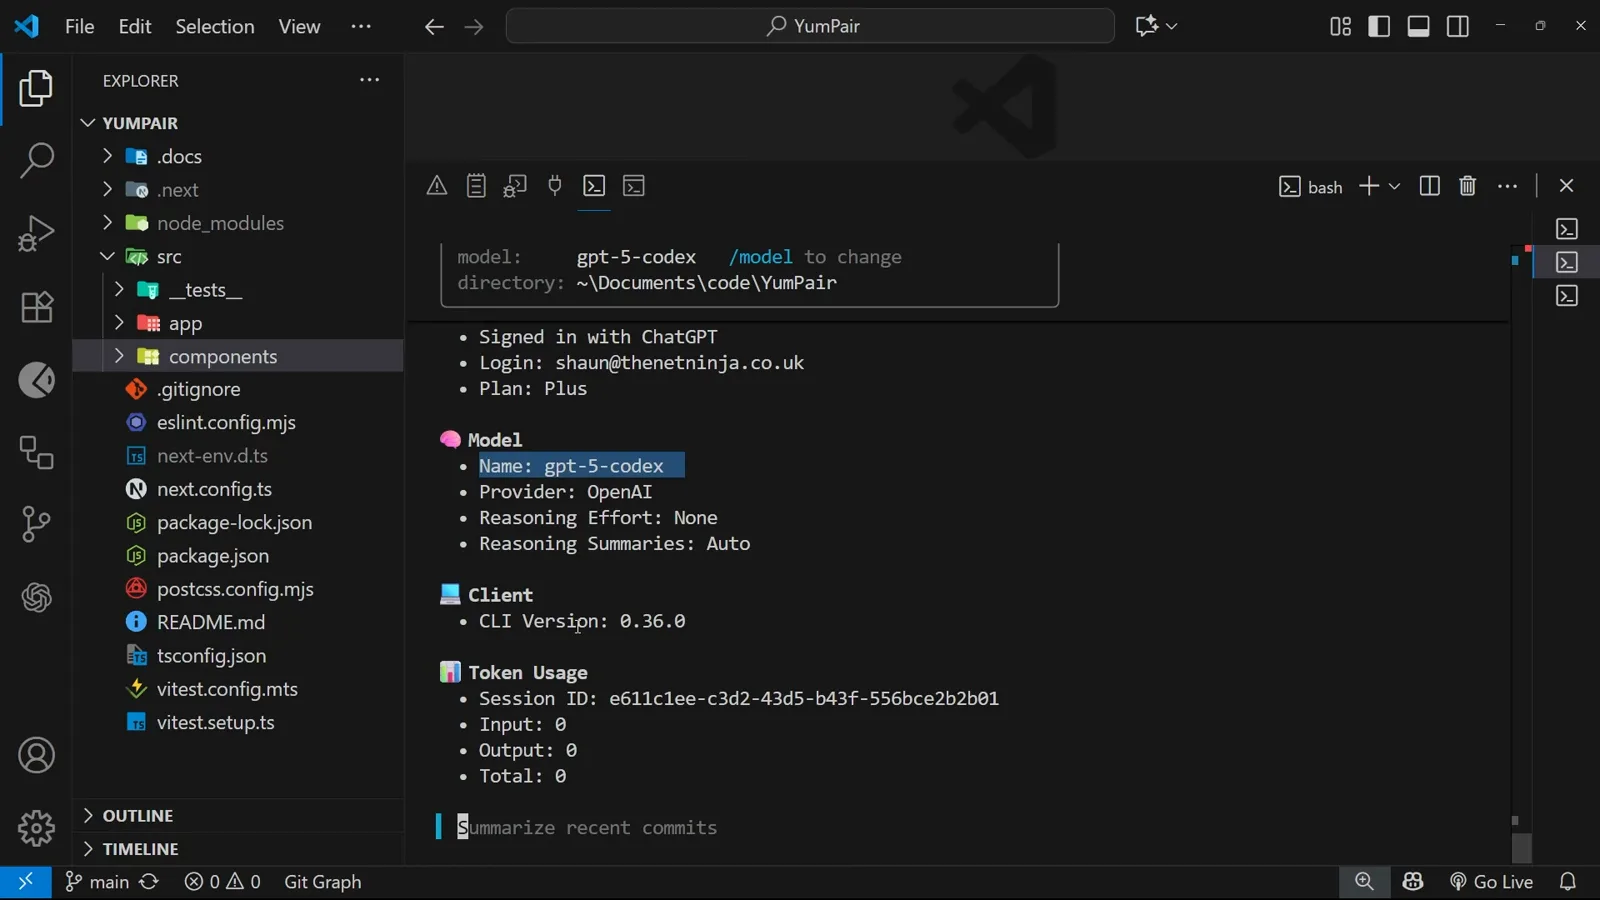
Task: Open the terminal launch profile dropdown arrow
Action: point(1394,186)
